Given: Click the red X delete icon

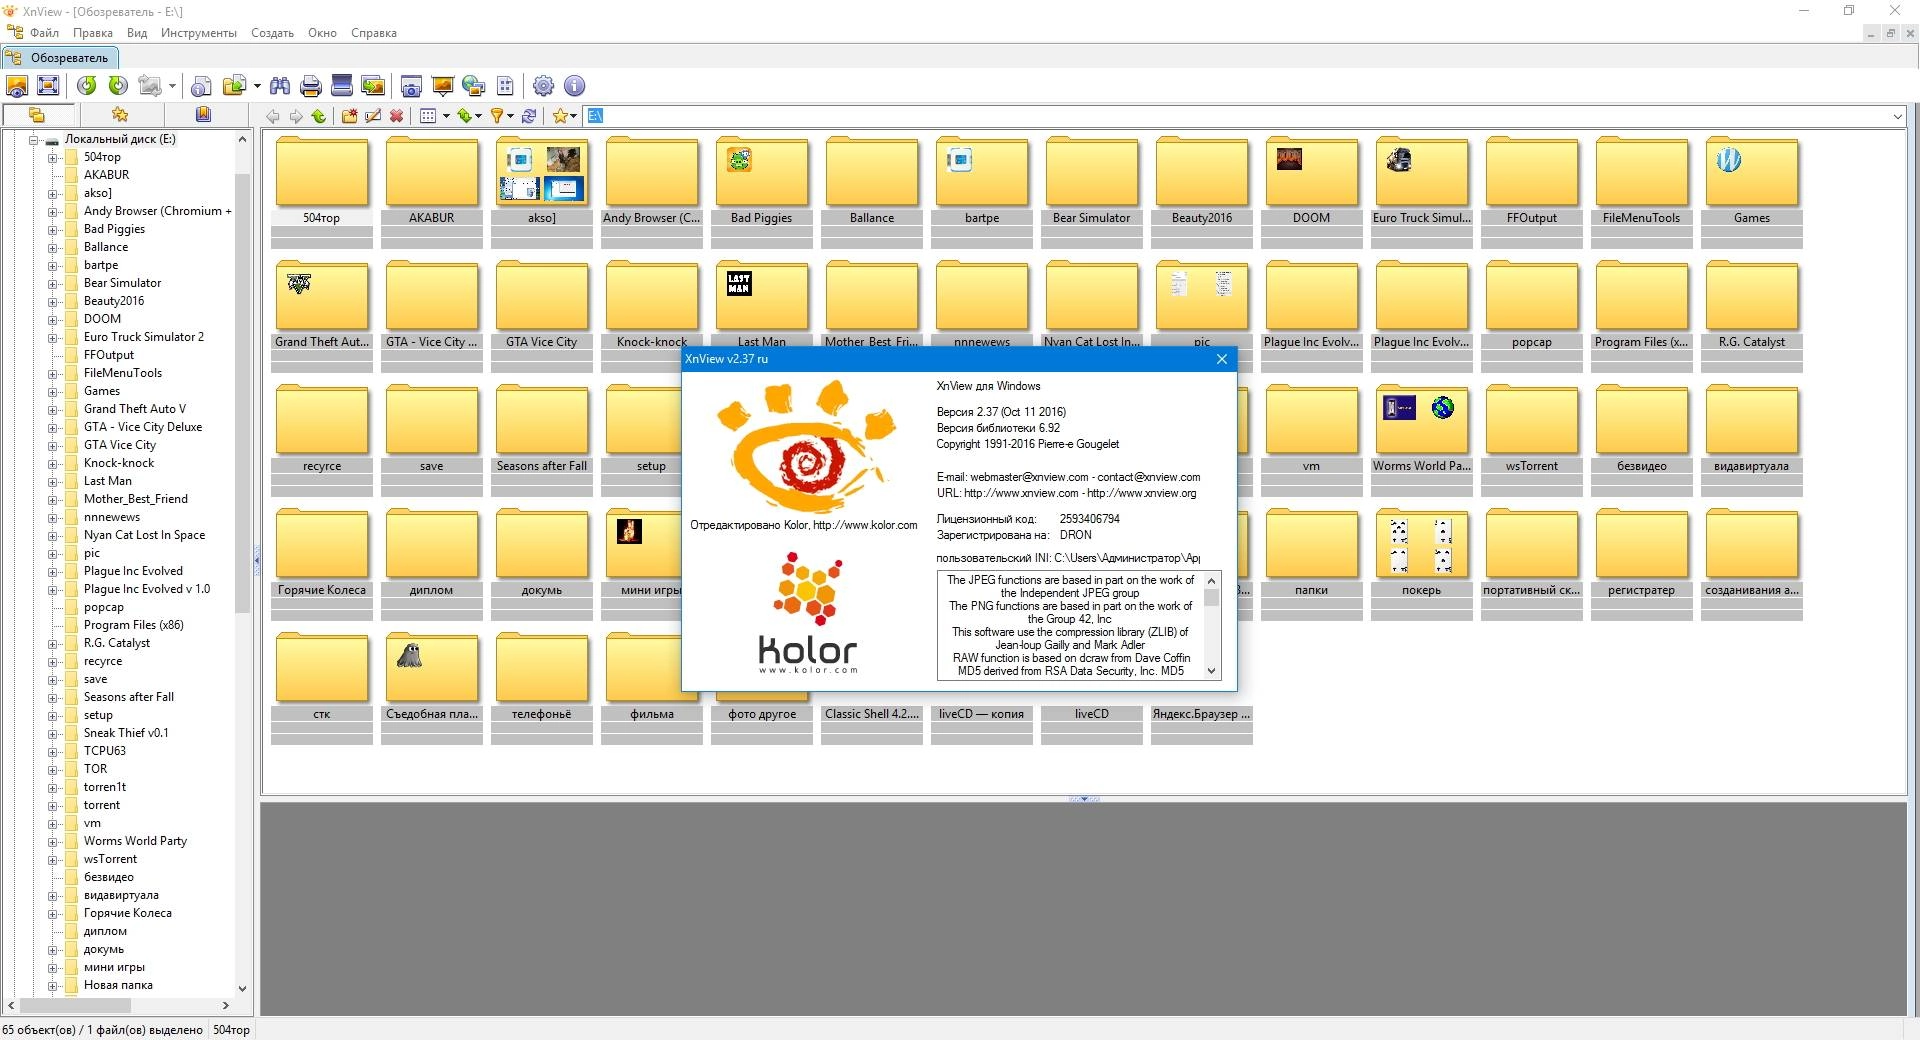Looking at the screenshot, I should [397, 116].
